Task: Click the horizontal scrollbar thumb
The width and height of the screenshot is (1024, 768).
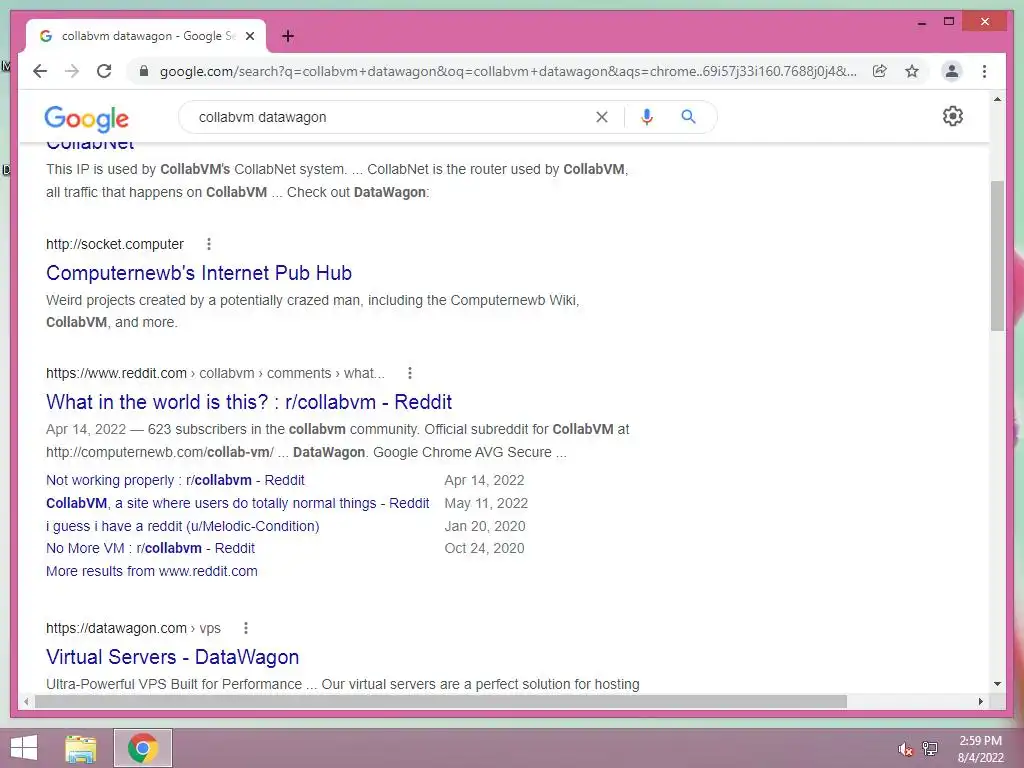Action: (441, 701)
